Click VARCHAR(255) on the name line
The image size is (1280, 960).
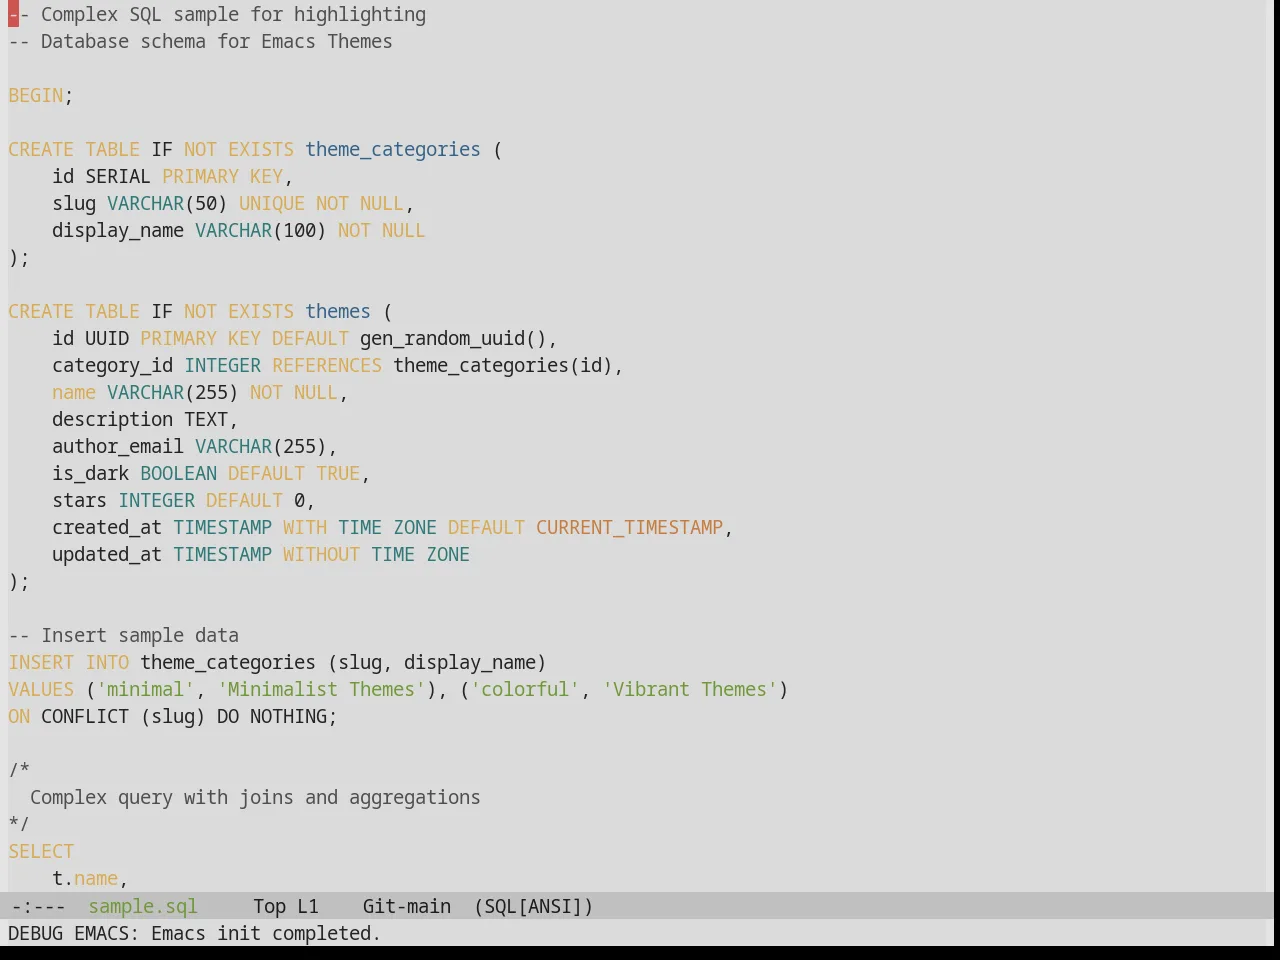tap(173, 392)
